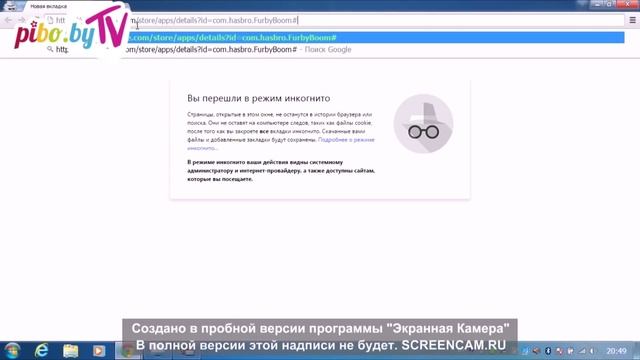Choose the 'Поиск Google' search suggestion row

tap(335, 49)
